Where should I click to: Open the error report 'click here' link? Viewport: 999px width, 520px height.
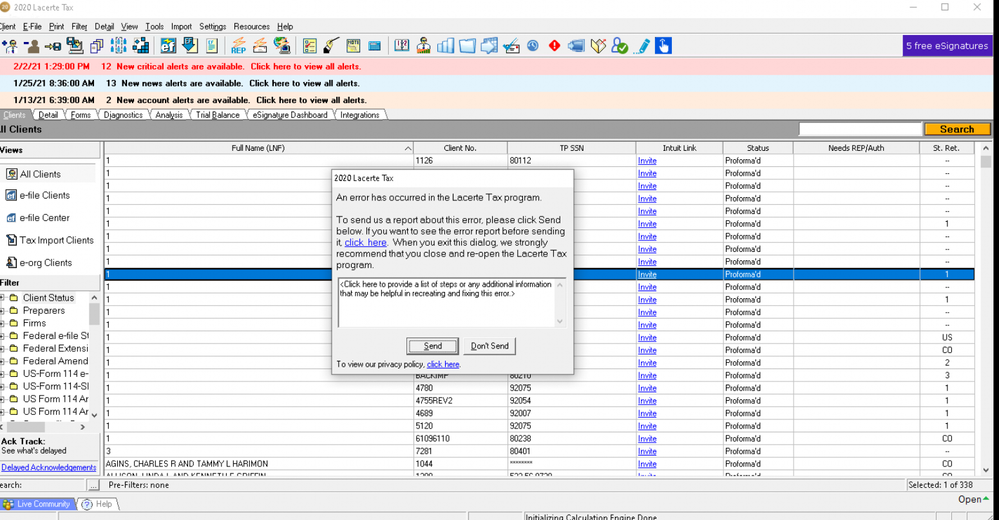(366, 243)
